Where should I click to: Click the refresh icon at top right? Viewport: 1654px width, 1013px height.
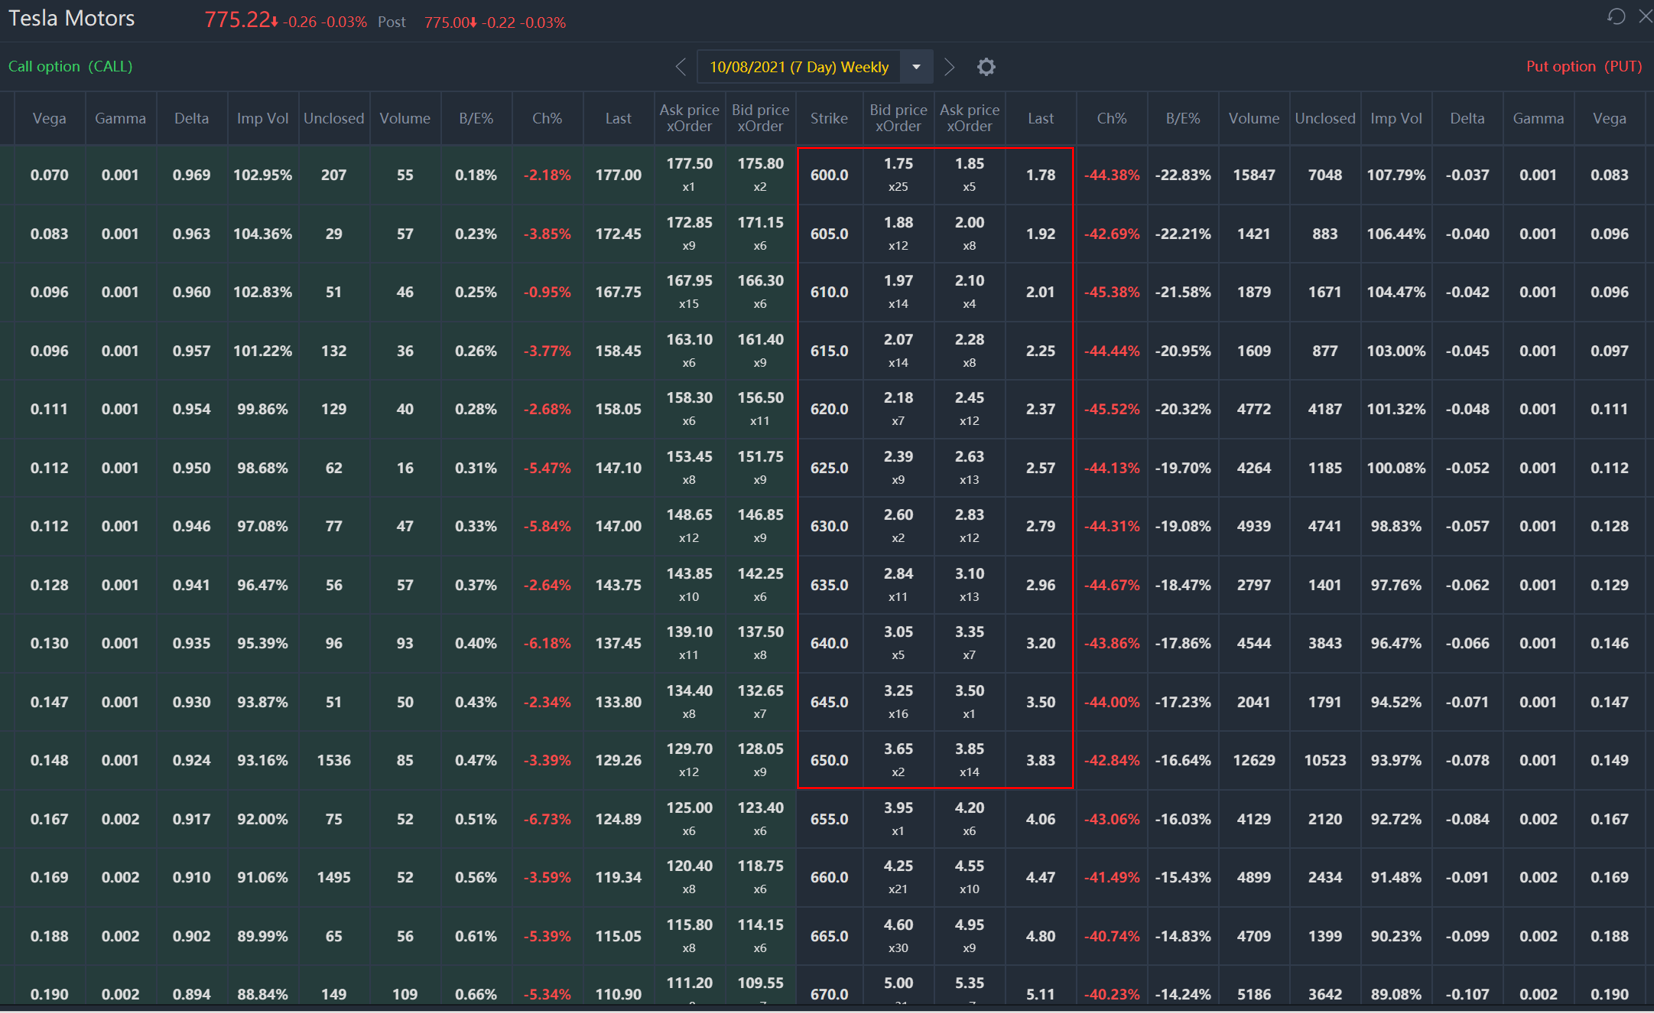1616,16
